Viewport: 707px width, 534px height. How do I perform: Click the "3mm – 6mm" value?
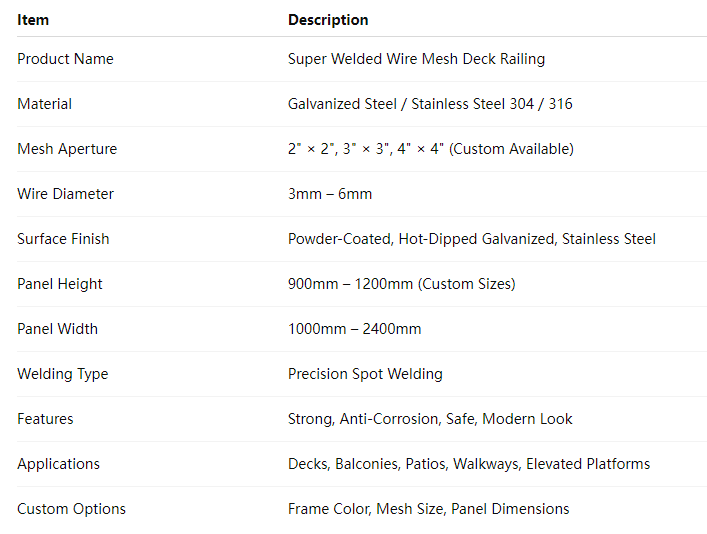pyautogui.click(x=330, y=194)
